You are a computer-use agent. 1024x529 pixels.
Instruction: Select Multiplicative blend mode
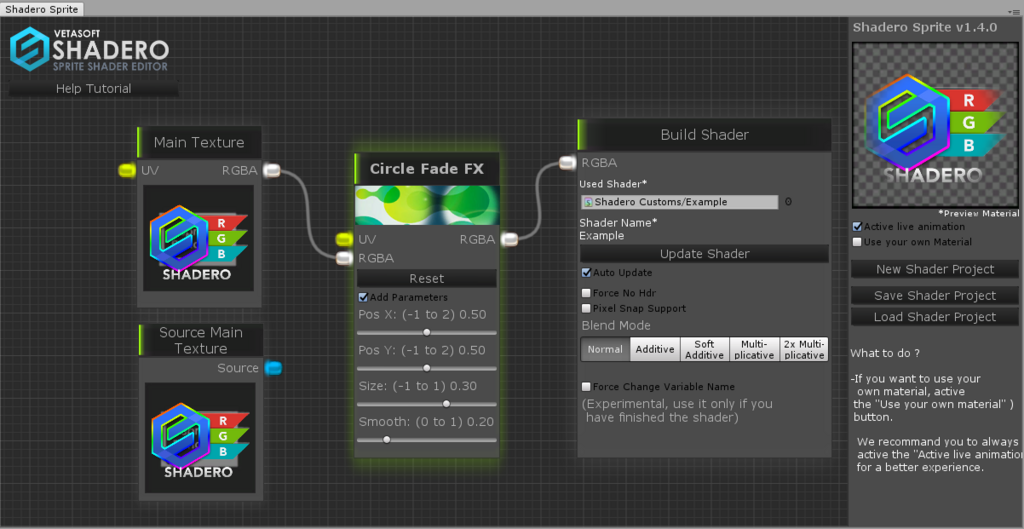click(754, 349)
